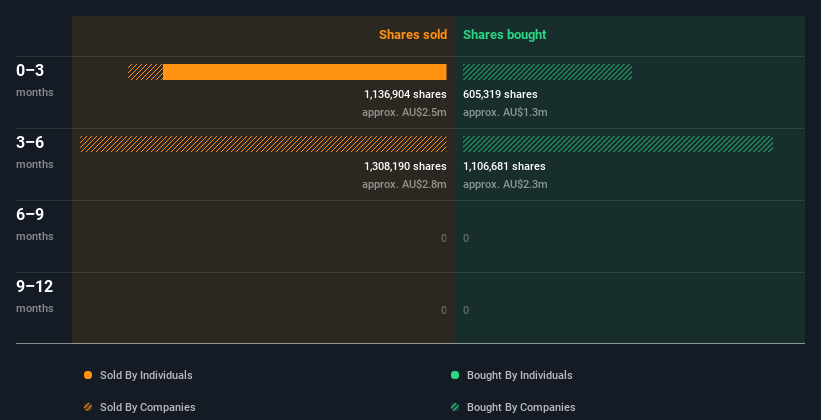The width and height of the screenshot is (821, 420).
Task: Click the orange Sold By Individuals legend dot
Action: [x=88, y=375]
